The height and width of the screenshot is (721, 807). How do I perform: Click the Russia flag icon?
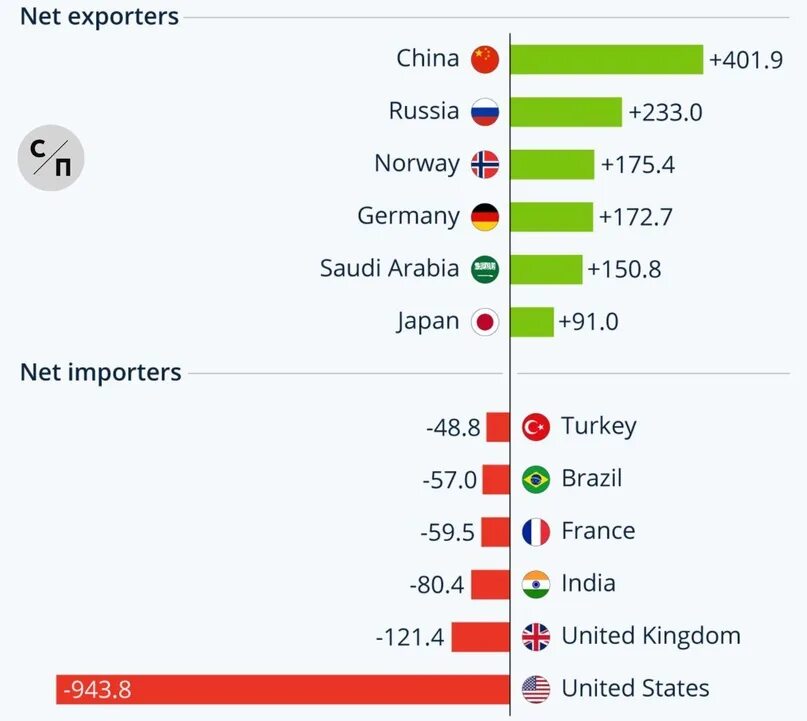485,112
